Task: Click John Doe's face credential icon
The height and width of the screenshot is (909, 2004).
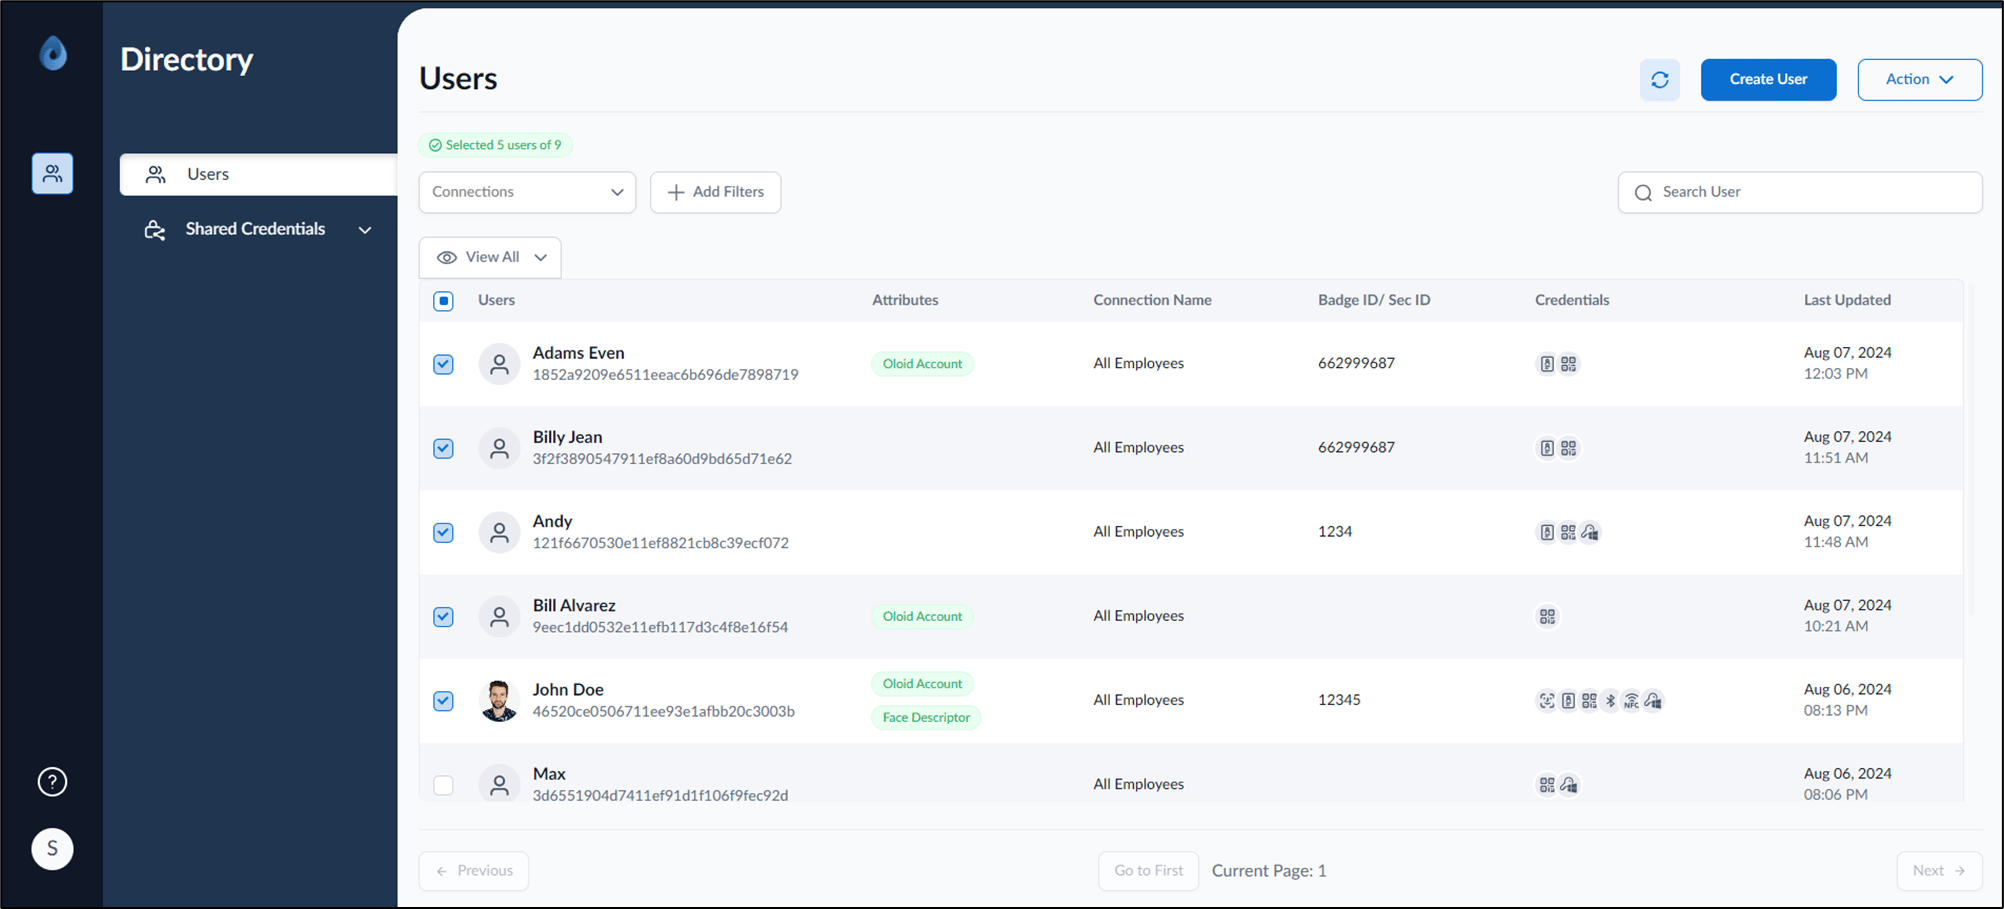Action: [1547, 701]
